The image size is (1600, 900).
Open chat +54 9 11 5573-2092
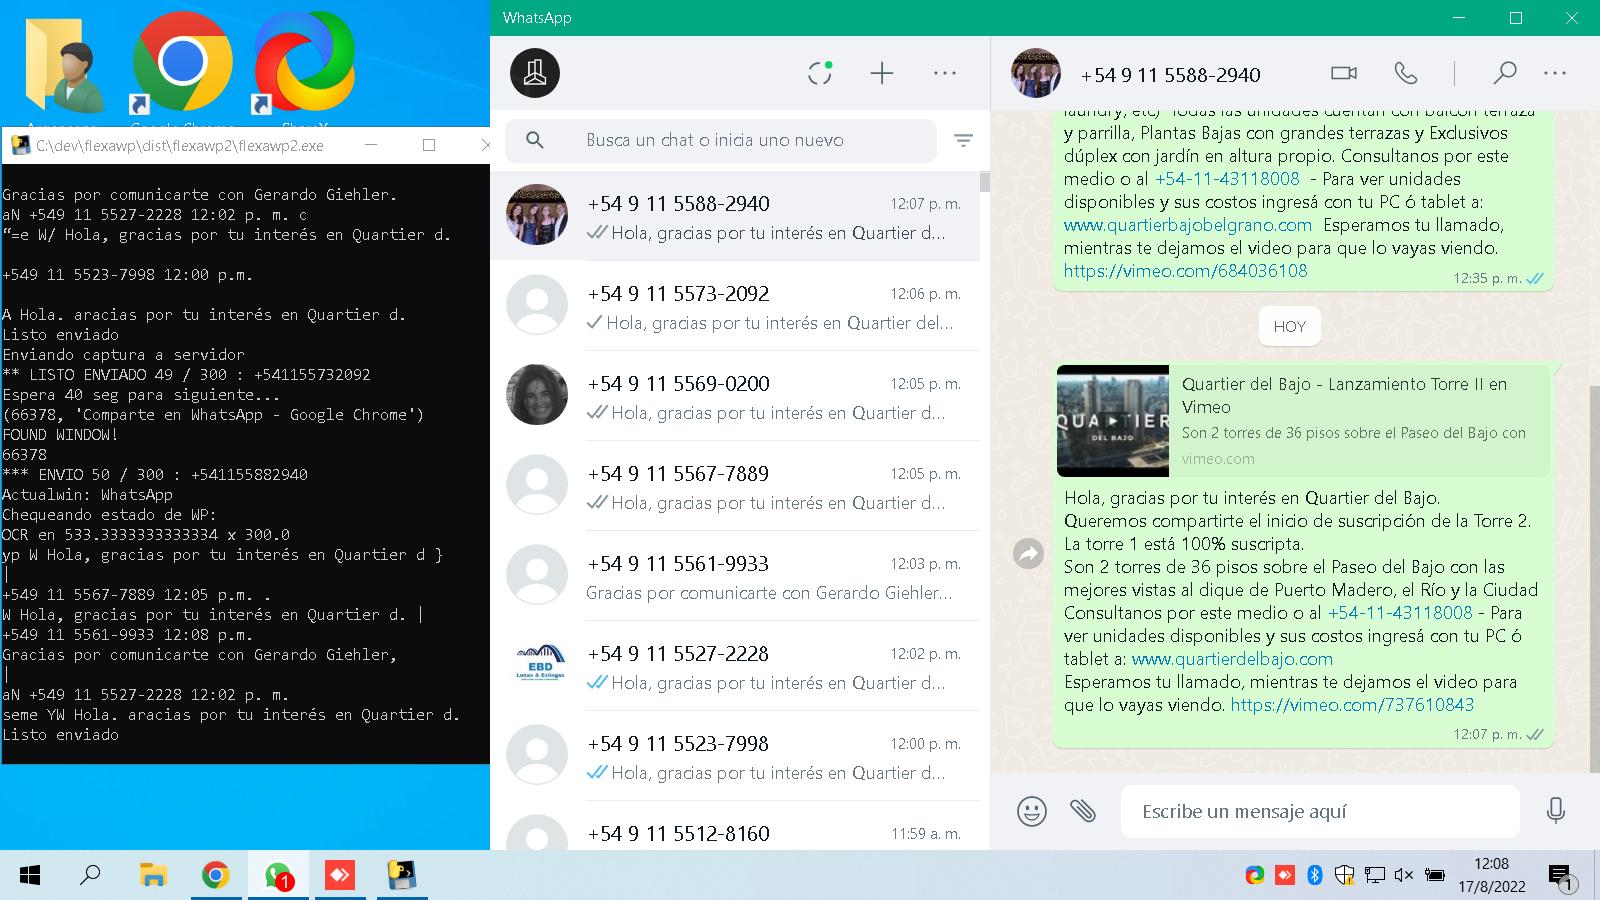[735, 306]
